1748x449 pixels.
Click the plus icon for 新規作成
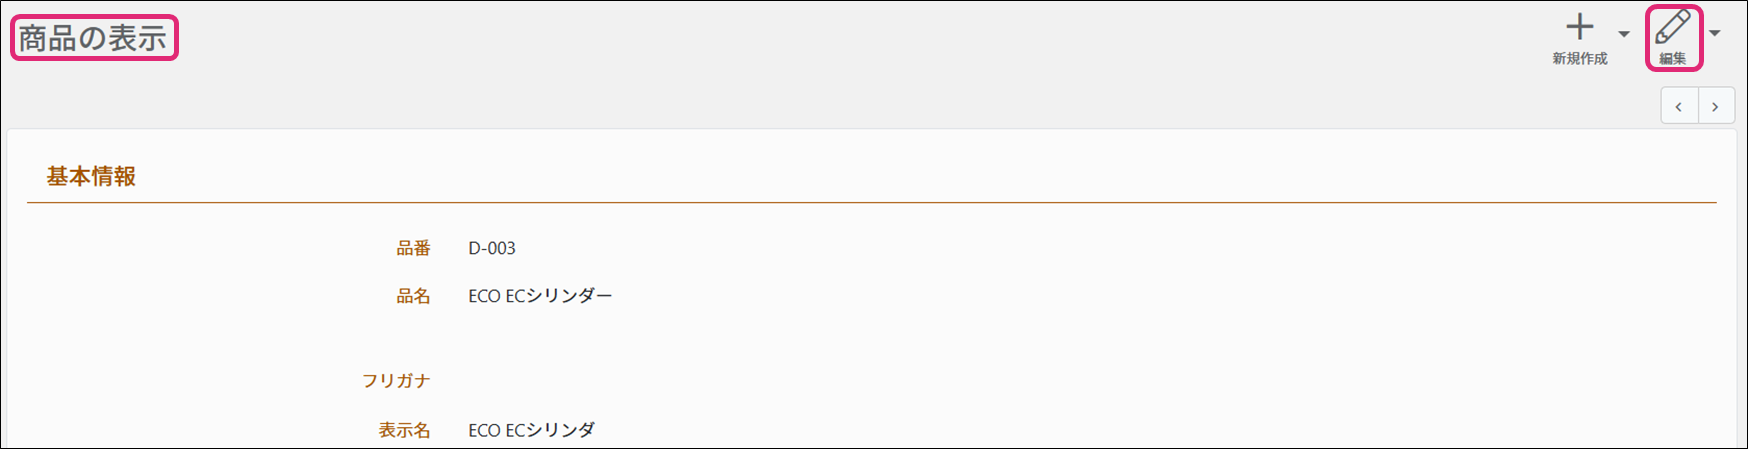pos(1579,27)
